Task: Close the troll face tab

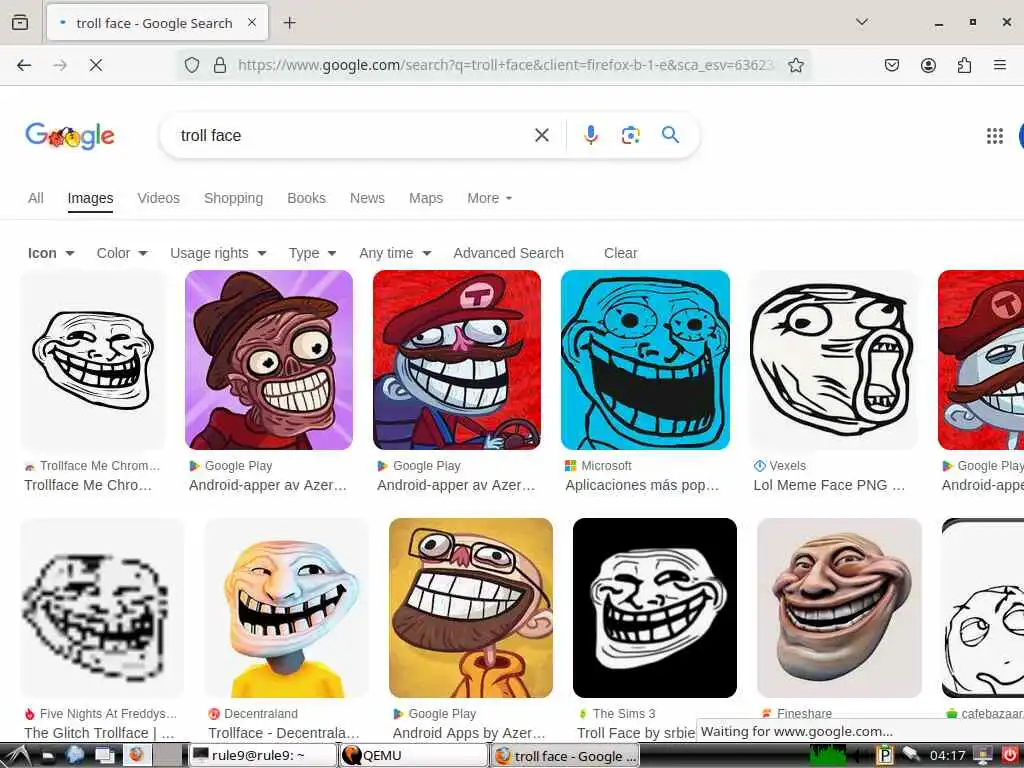Action: tap(252, 23)
